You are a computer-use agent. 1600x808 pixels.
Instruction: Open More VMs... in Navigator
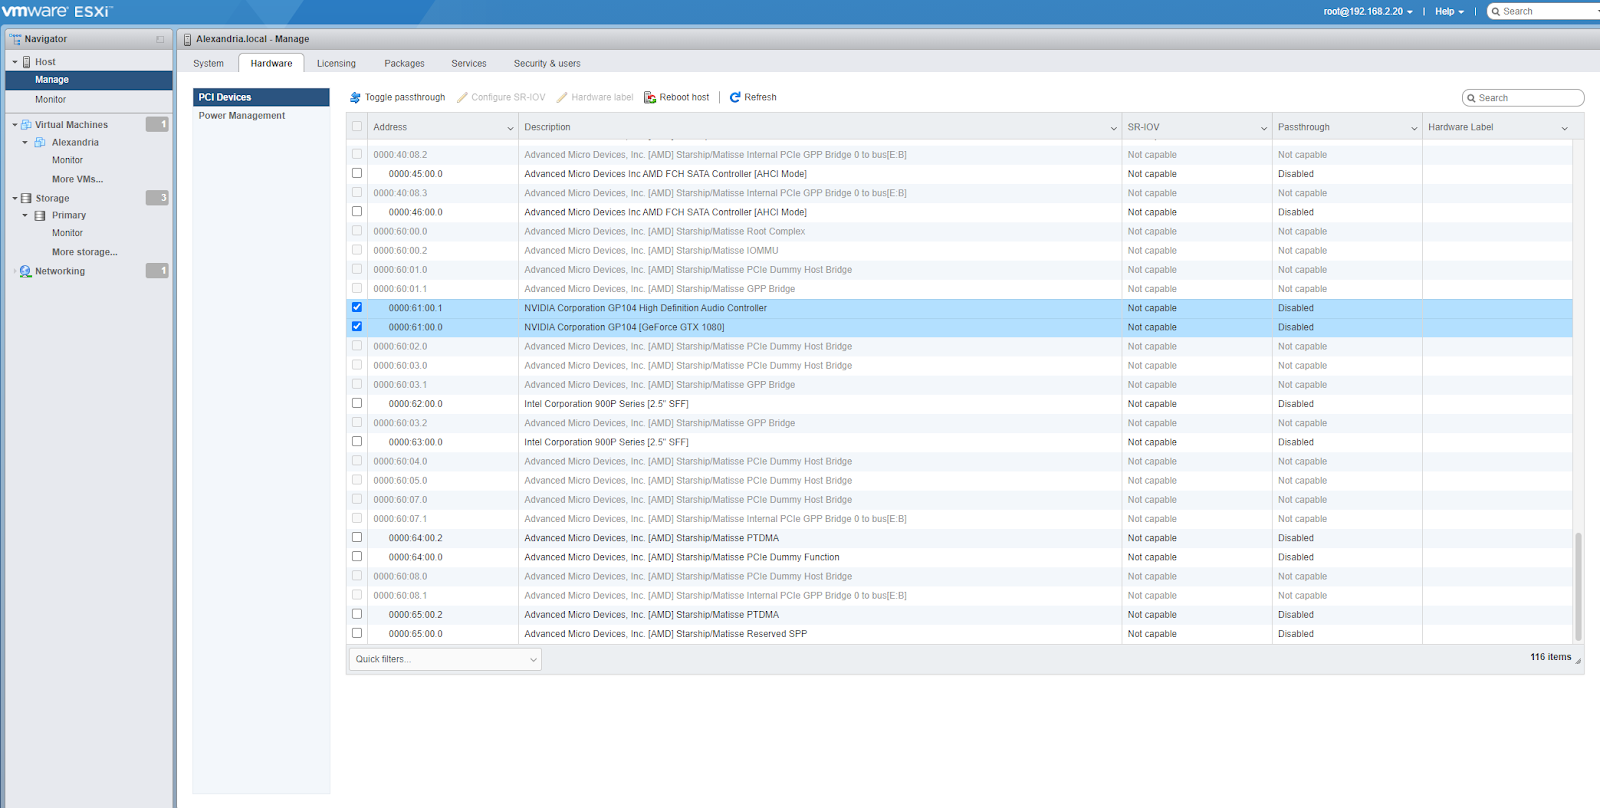pos(77,180)
